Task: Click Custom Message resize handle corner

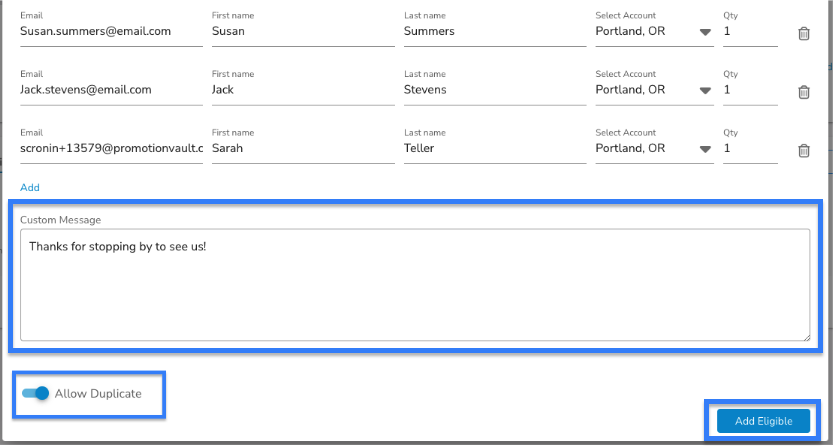Action: pos(806,337)
